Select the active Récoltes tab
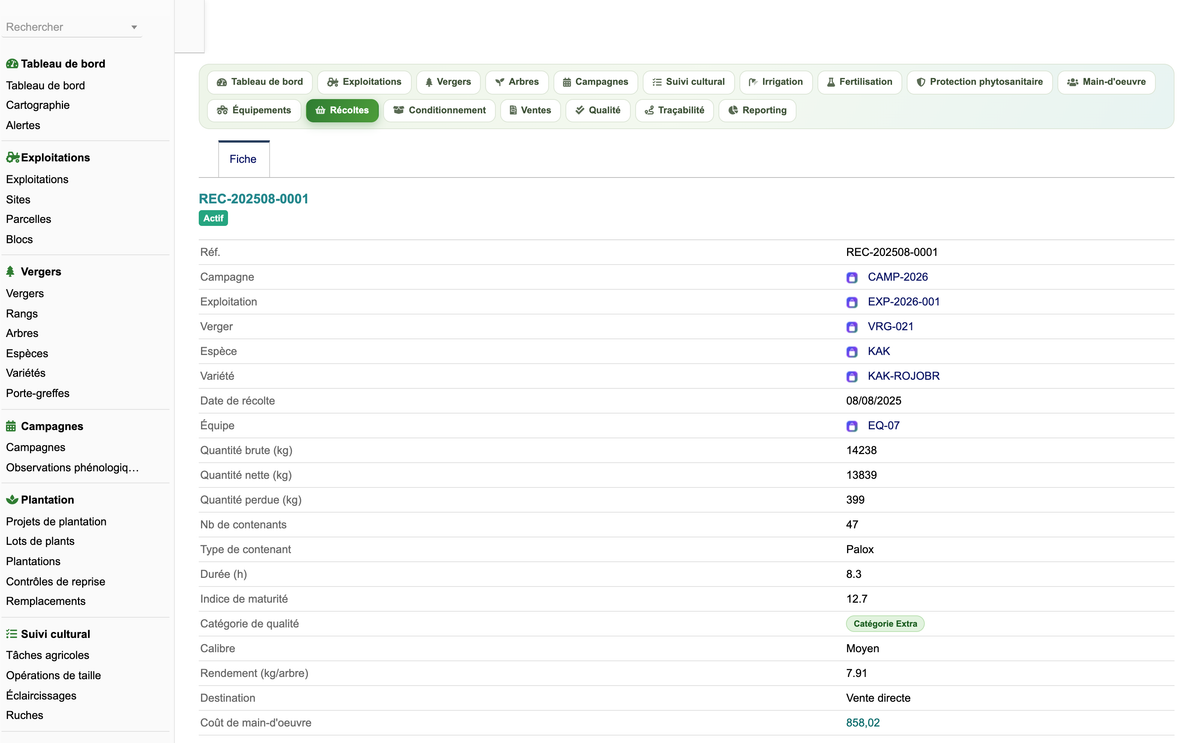 [x=342, y=110]
